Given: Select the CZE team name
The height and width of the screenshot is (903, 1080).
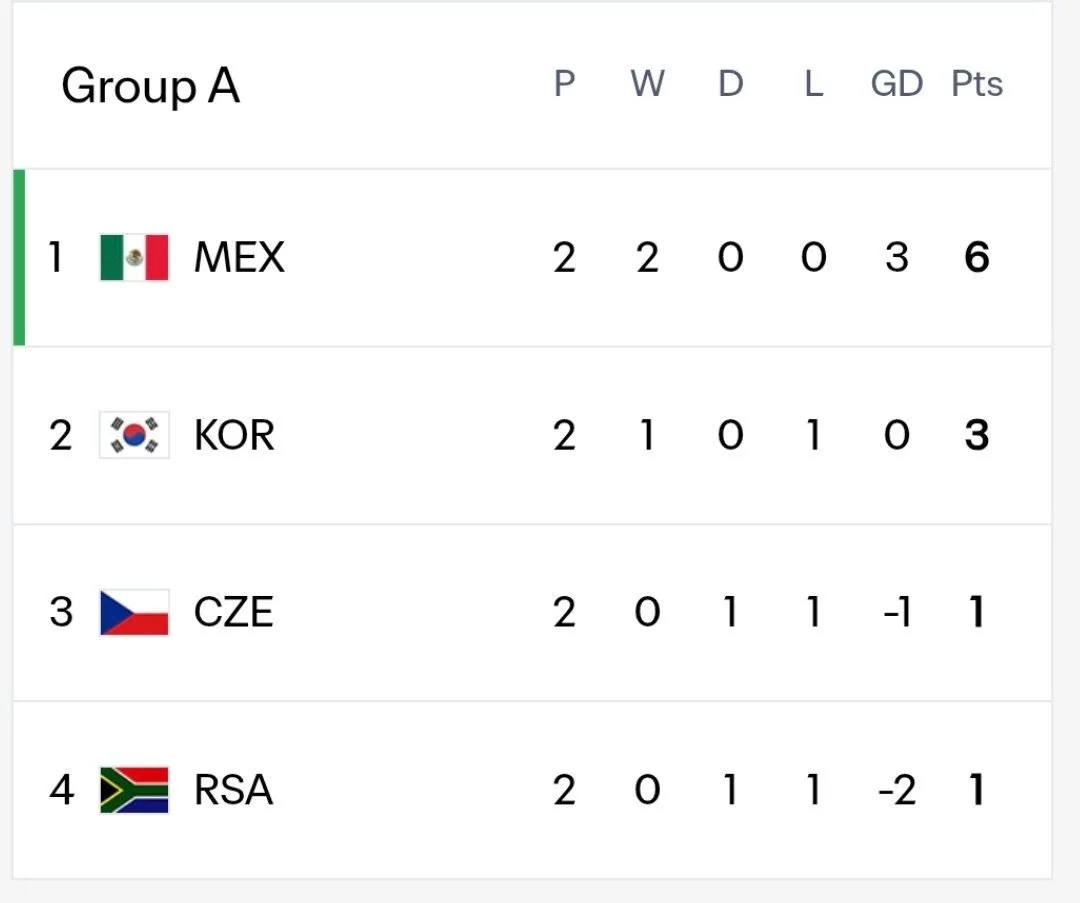Looking at the screenshot, I should (x=233, y=612).
